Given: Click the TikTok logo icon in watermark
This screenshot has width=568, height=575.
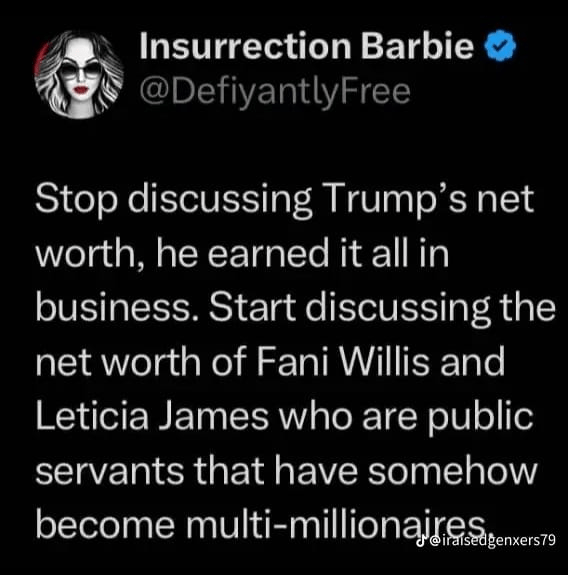Looking at the screenshot, I should (421, 541).
